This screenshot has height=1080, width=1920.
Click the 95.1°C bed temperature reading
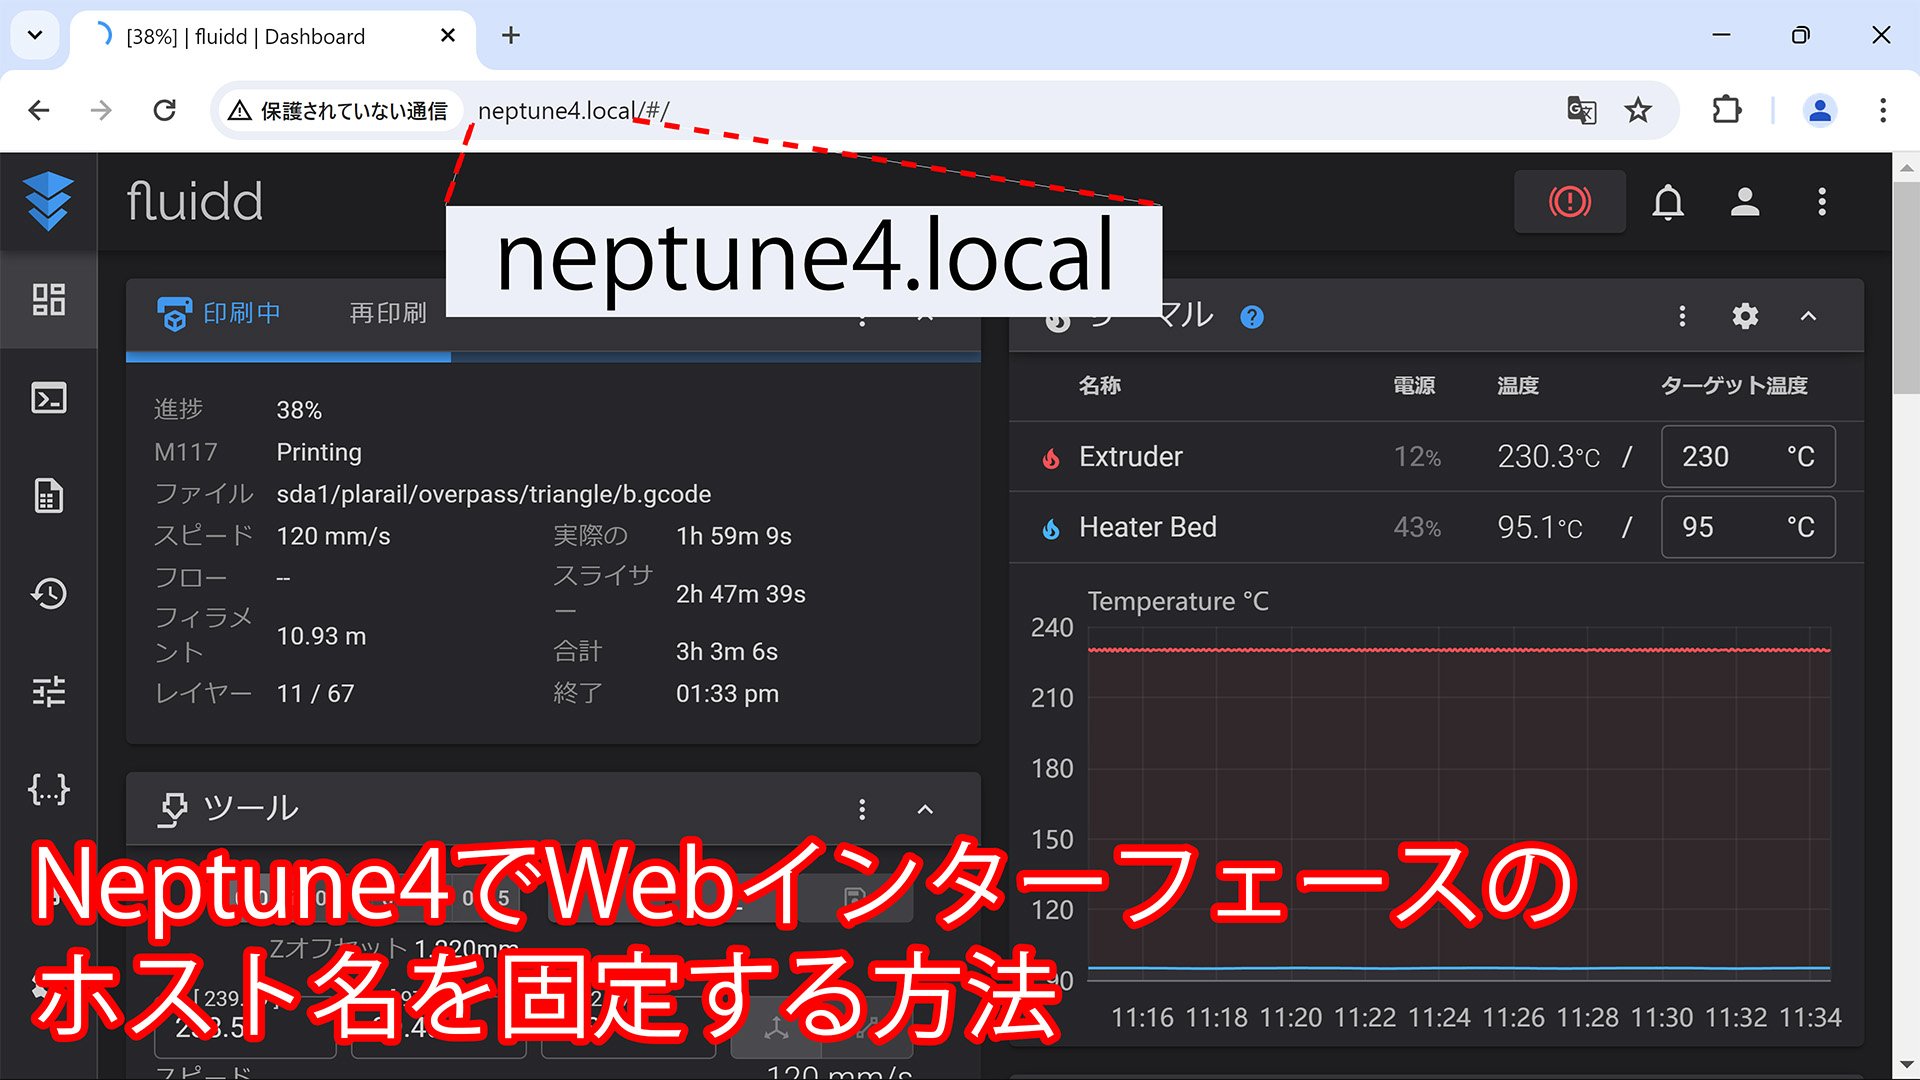pos(1540,527)
